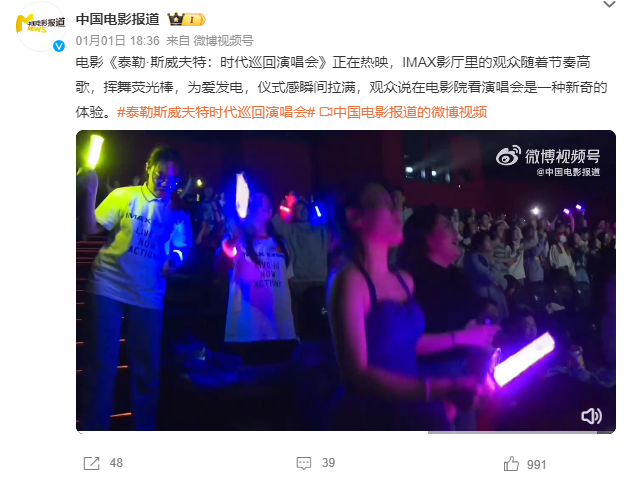Screen dimensions: 634x481
Task: Click the 中国电影报道 profile avatar
Action: point(40,27)
